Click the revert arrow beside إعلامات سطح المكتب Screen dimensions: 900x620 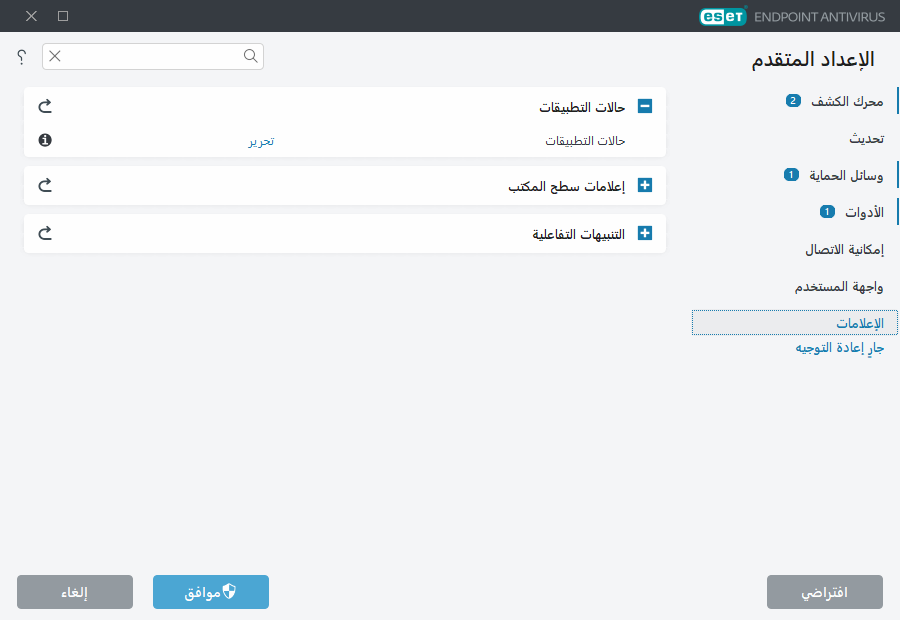coord(44,185)
